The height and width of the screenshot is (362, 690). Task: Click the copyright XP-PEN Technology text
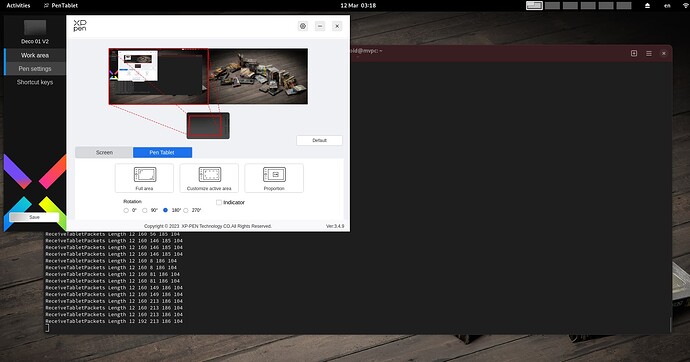click(x=208, y=226)
